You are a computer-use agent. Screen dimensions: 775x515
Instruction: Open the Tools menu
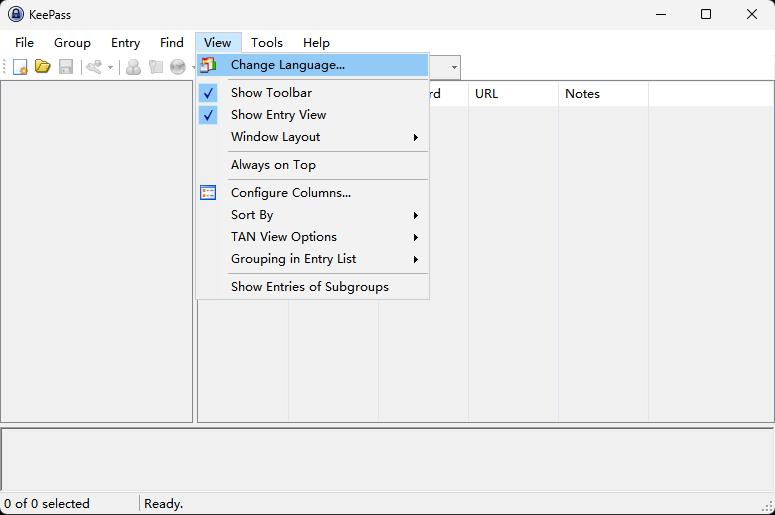click(266, 43)
